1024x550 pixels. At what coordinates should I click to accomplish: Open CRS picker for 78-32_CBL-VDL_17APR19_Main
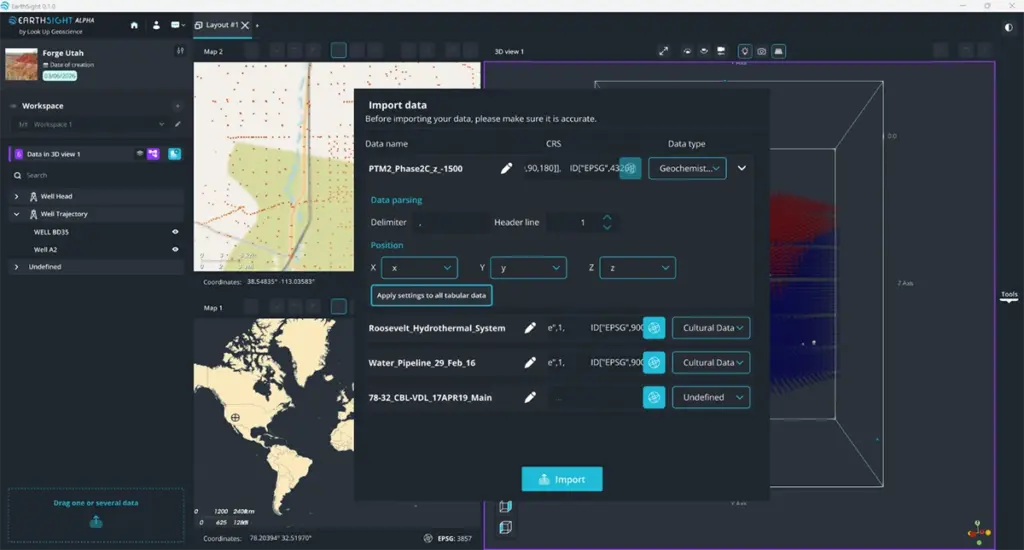[x=654, y=397]
